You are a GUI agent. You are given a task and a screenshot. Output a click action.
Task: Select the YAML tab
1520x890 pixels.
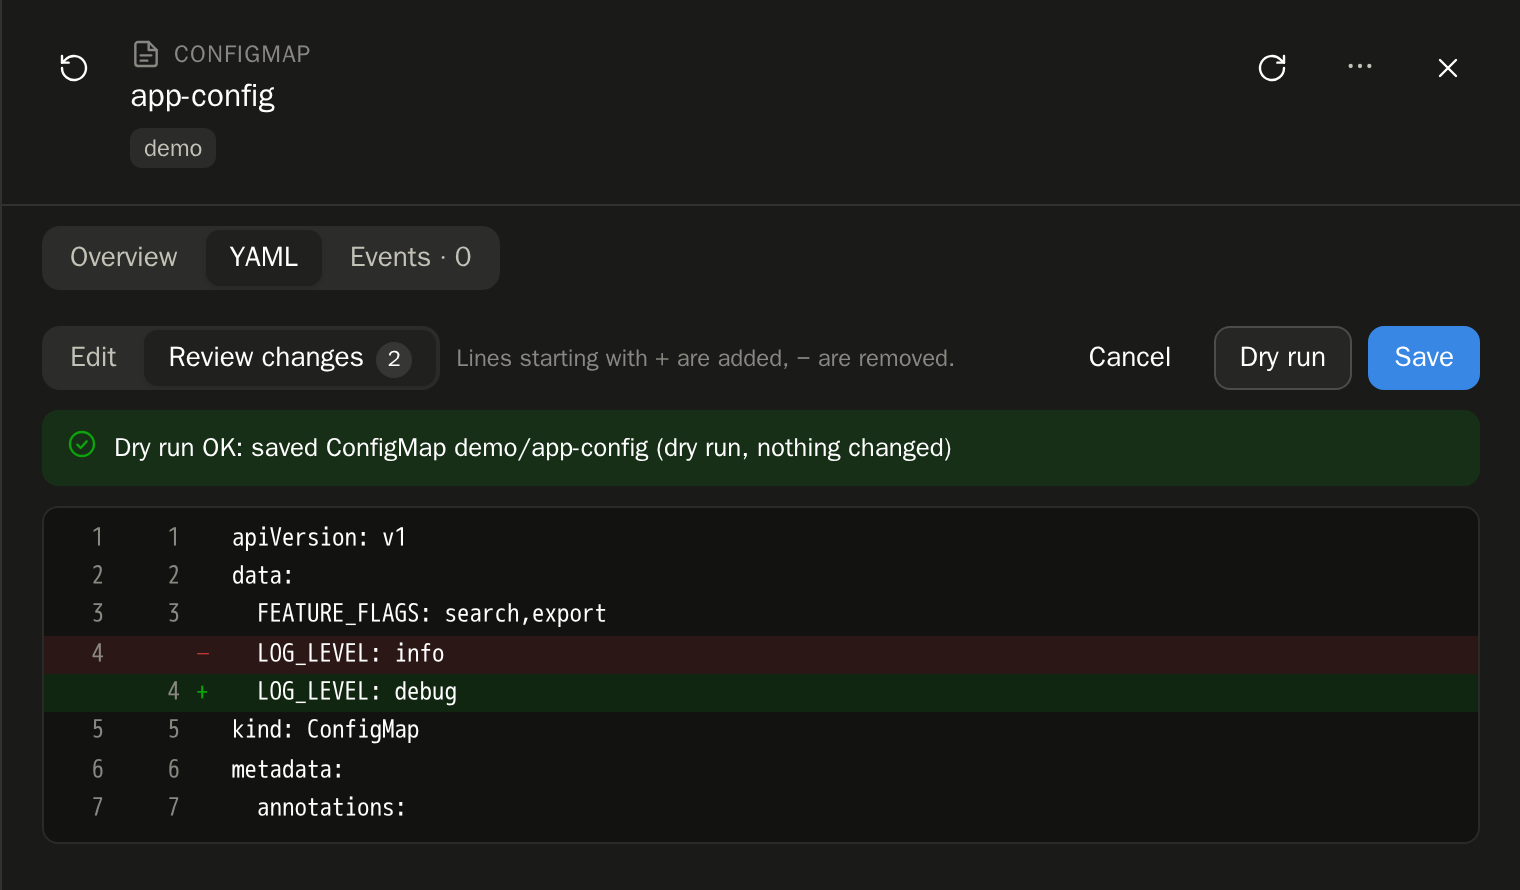coord(264,257)
